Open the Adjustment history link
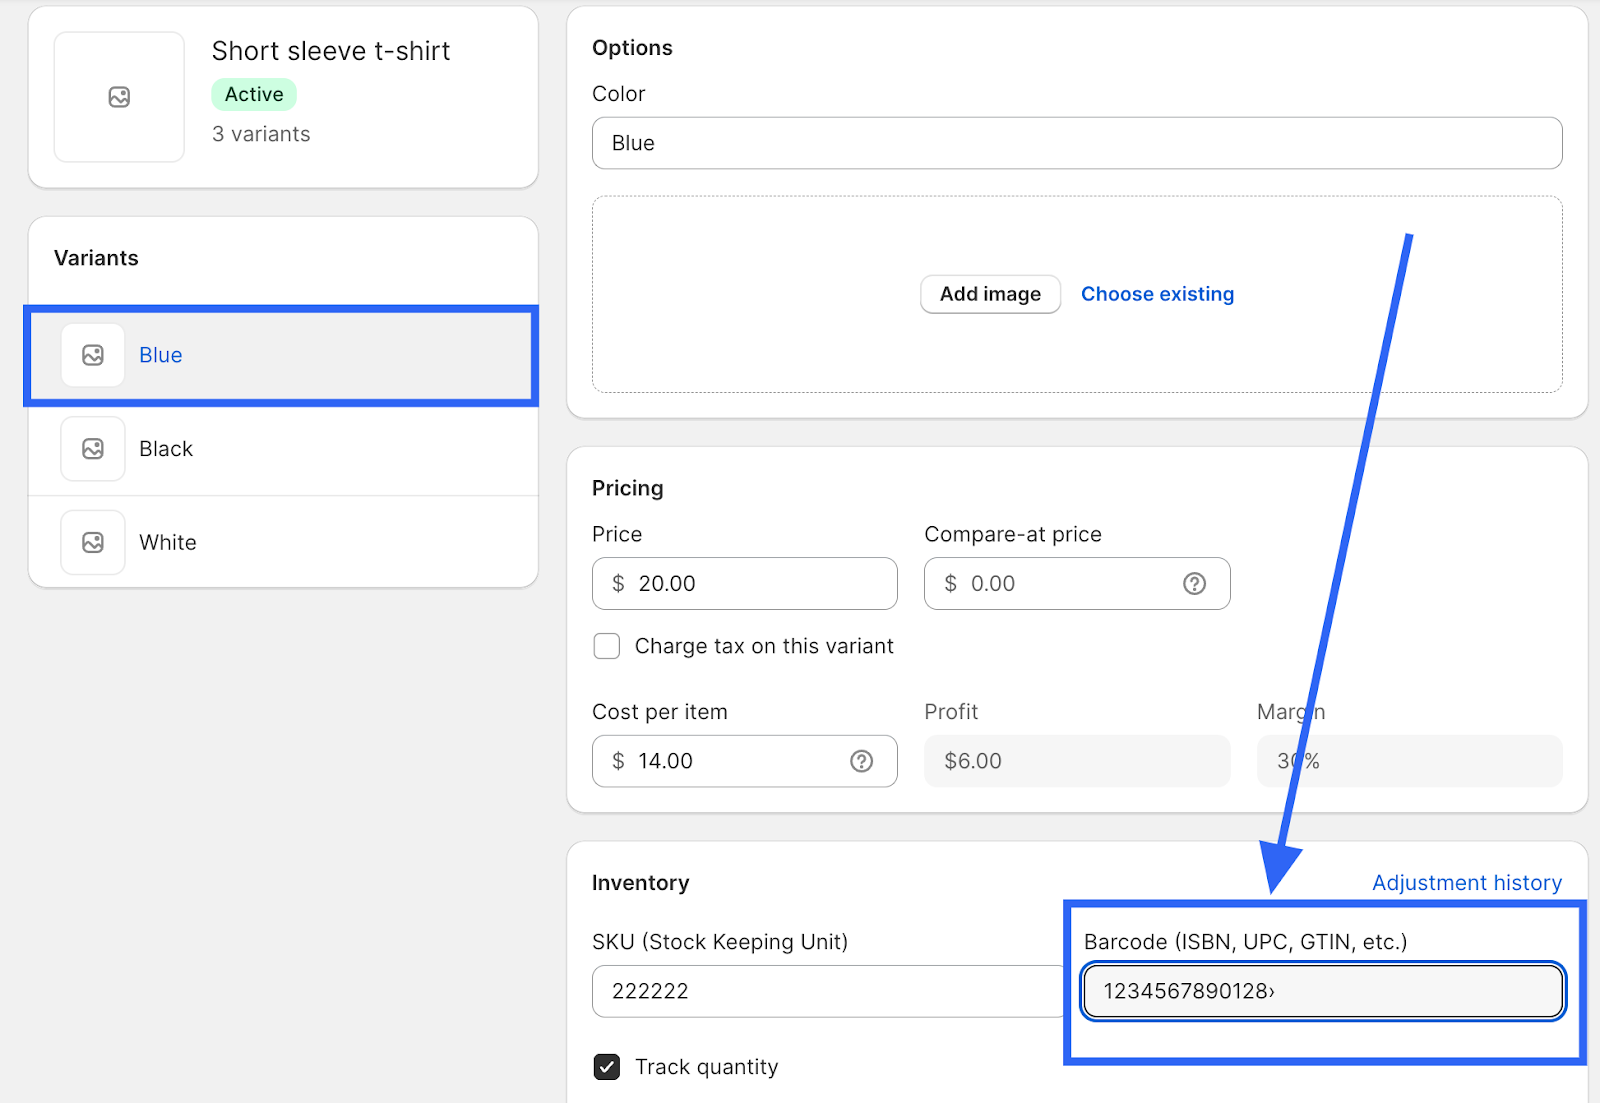1600x1103 pixels. (1467, 883)
